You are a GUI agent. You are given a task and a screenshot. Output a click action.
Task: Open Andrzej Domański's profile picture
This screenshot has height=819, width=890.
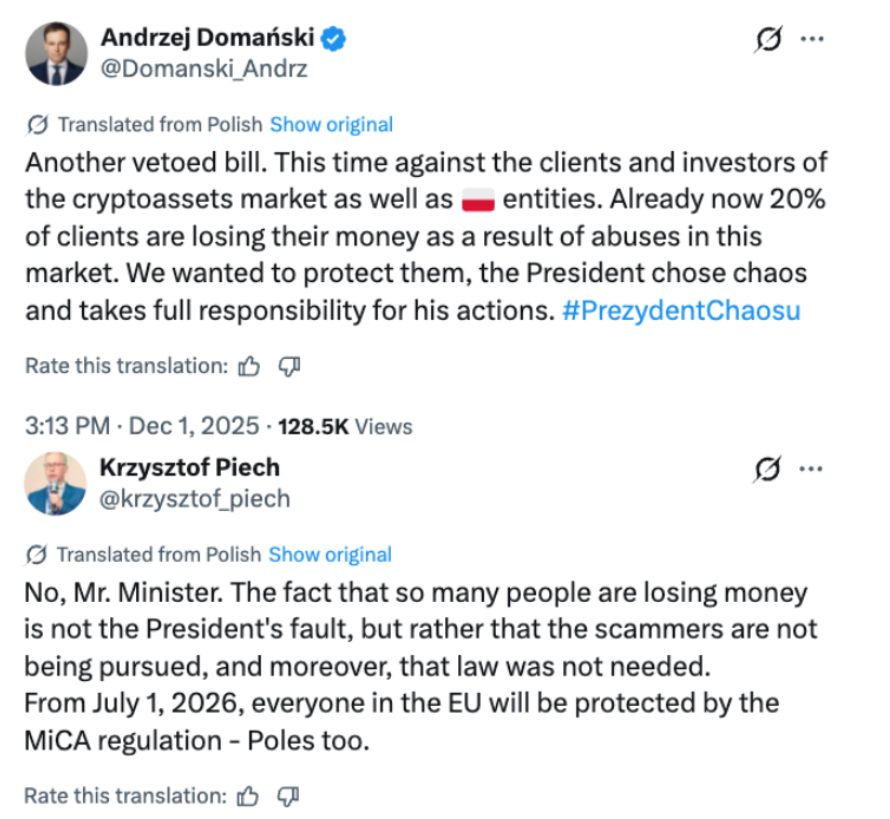coord(56,54)
